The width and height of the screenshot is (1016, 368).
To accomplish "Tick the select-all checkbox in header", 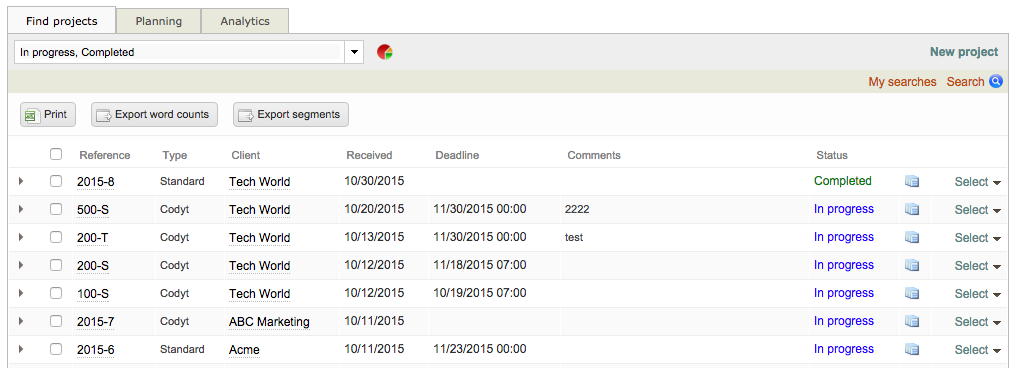I will pyautogui.click(x=56, y=154).
